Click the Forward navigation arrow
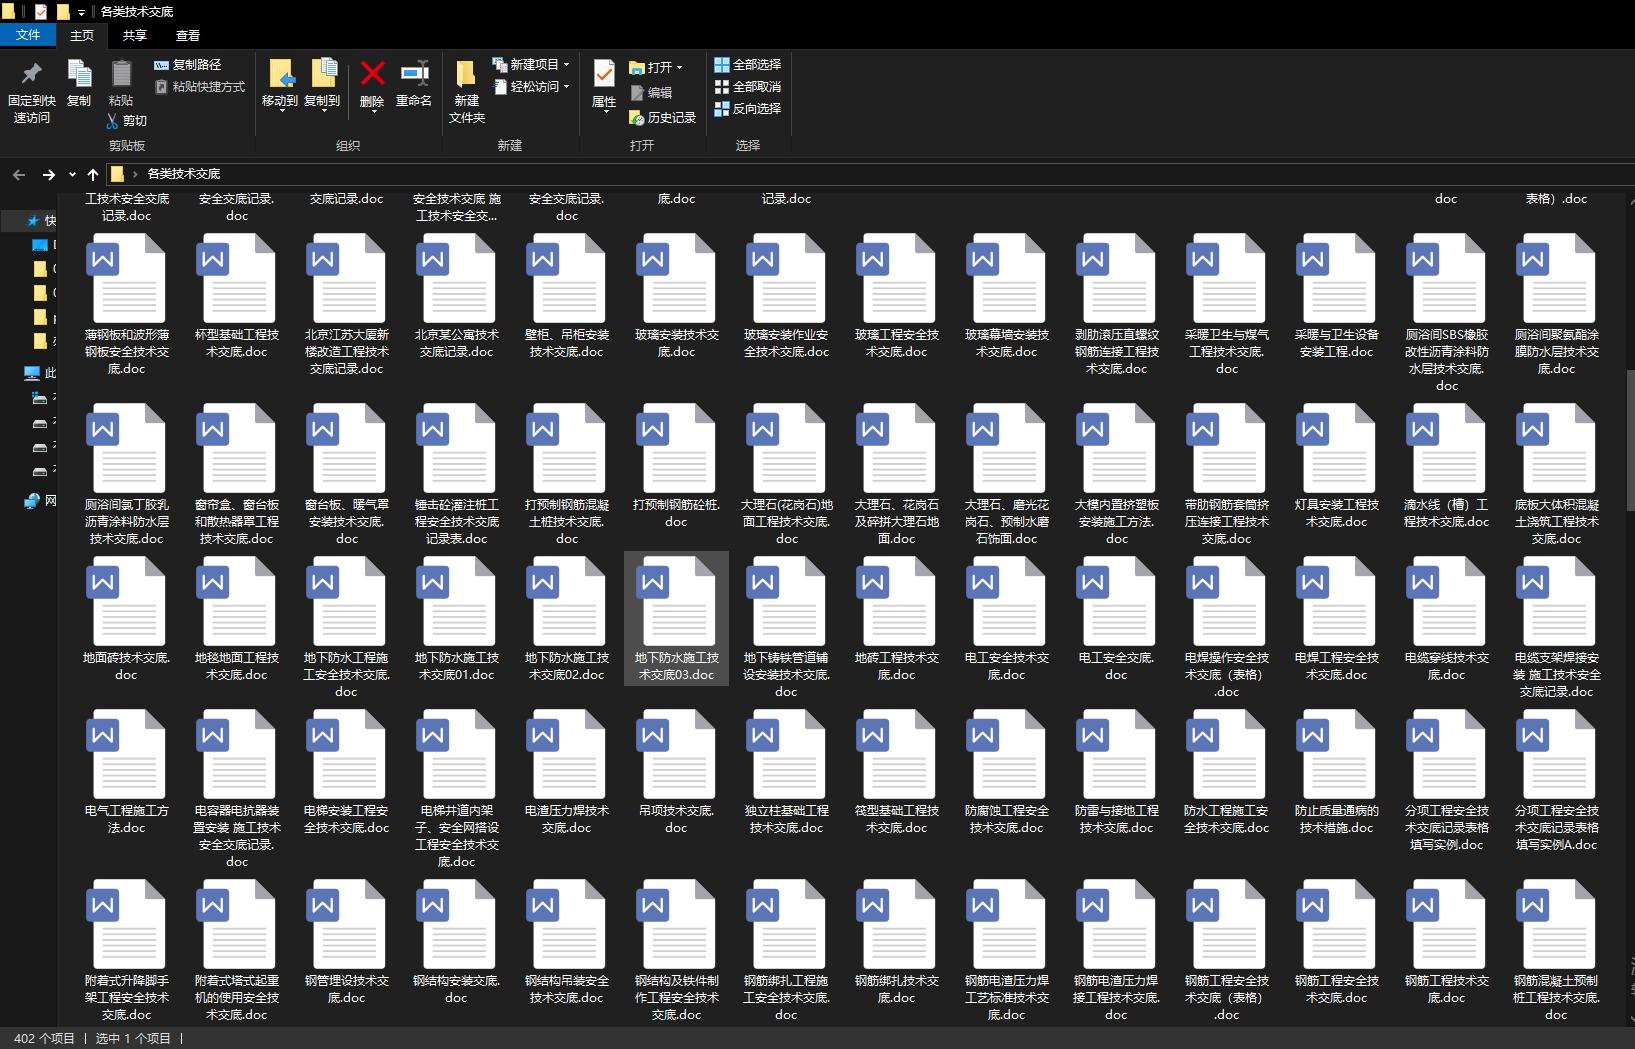 coord(48,174)
